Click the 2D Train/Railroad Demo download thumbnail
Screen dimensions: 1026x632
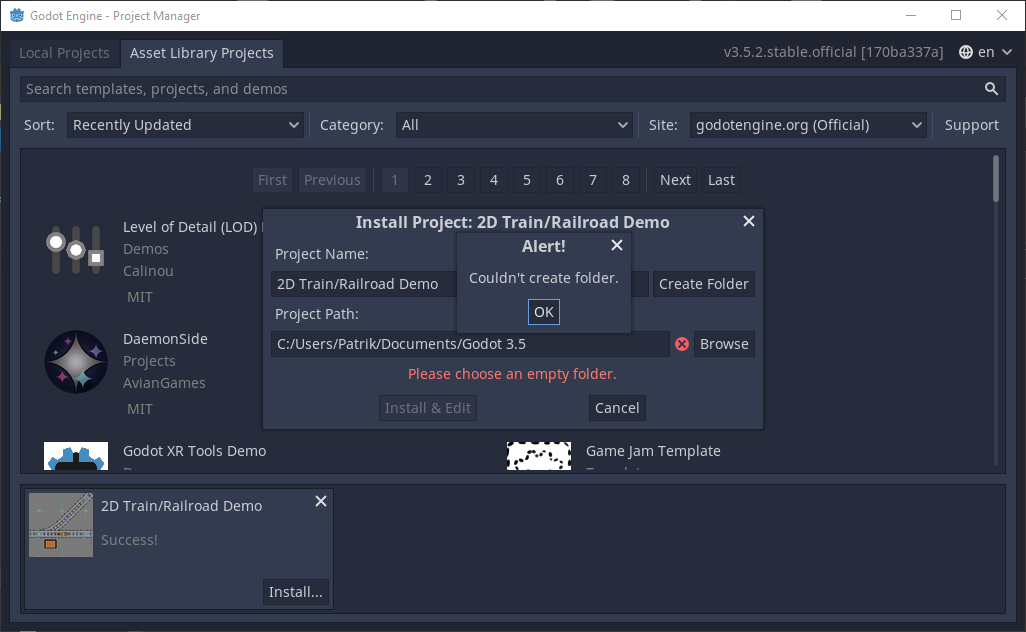click(61, 525)
